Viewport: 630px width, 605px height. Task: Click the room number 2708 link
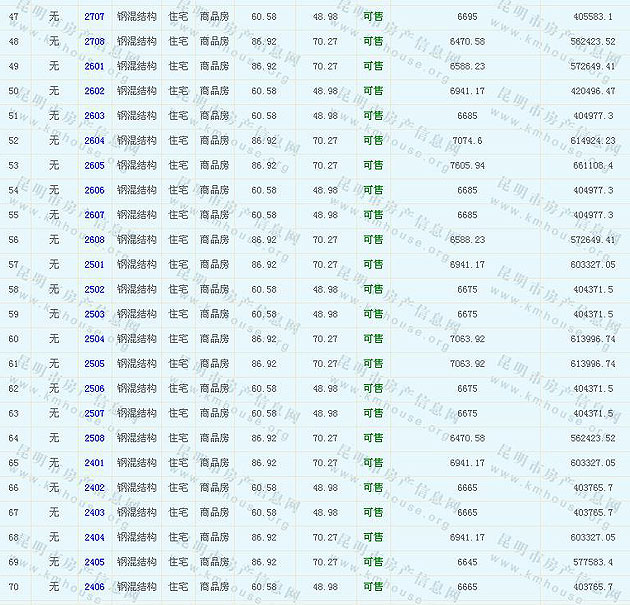pos(94,42)
